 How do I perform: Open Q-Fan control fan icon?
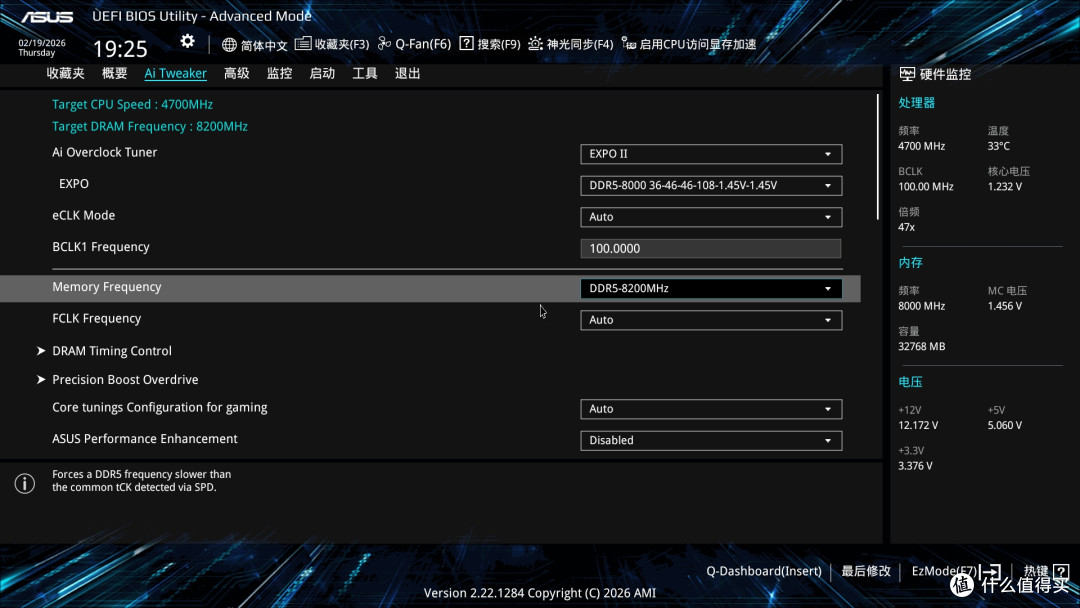(384, 43)
